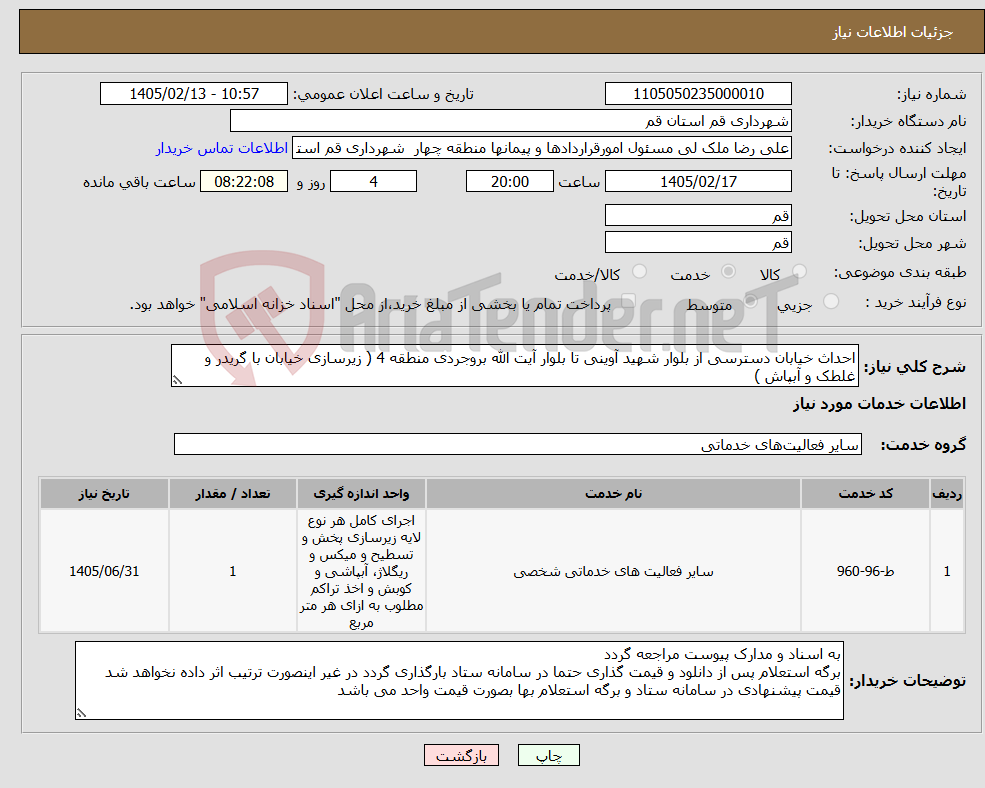985x788 pixels.
Task: Select the کالا/خدمت radio button
Action: click(x=639, y=271)
